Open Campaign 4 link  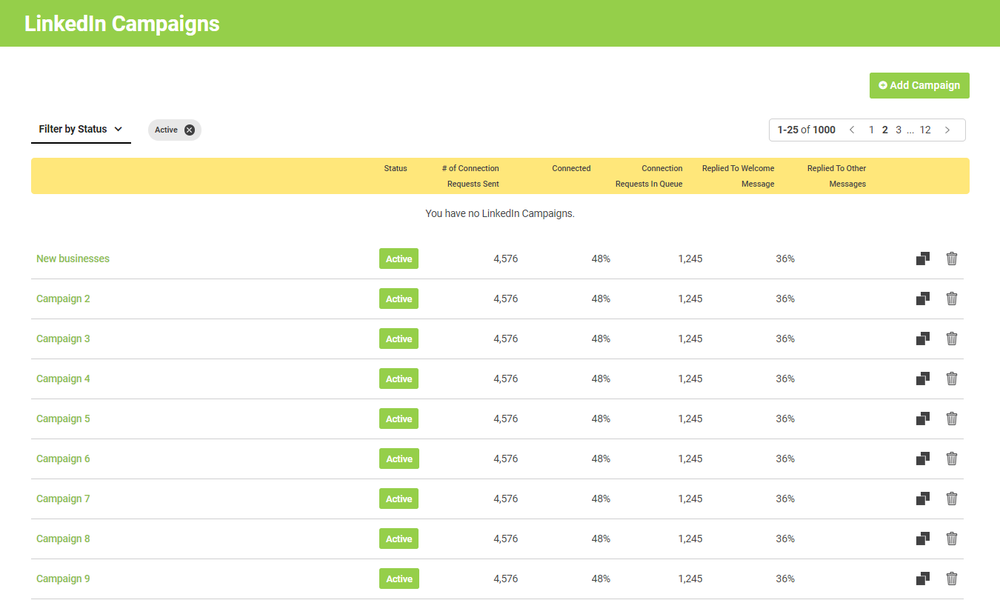(x=63, y=378)
